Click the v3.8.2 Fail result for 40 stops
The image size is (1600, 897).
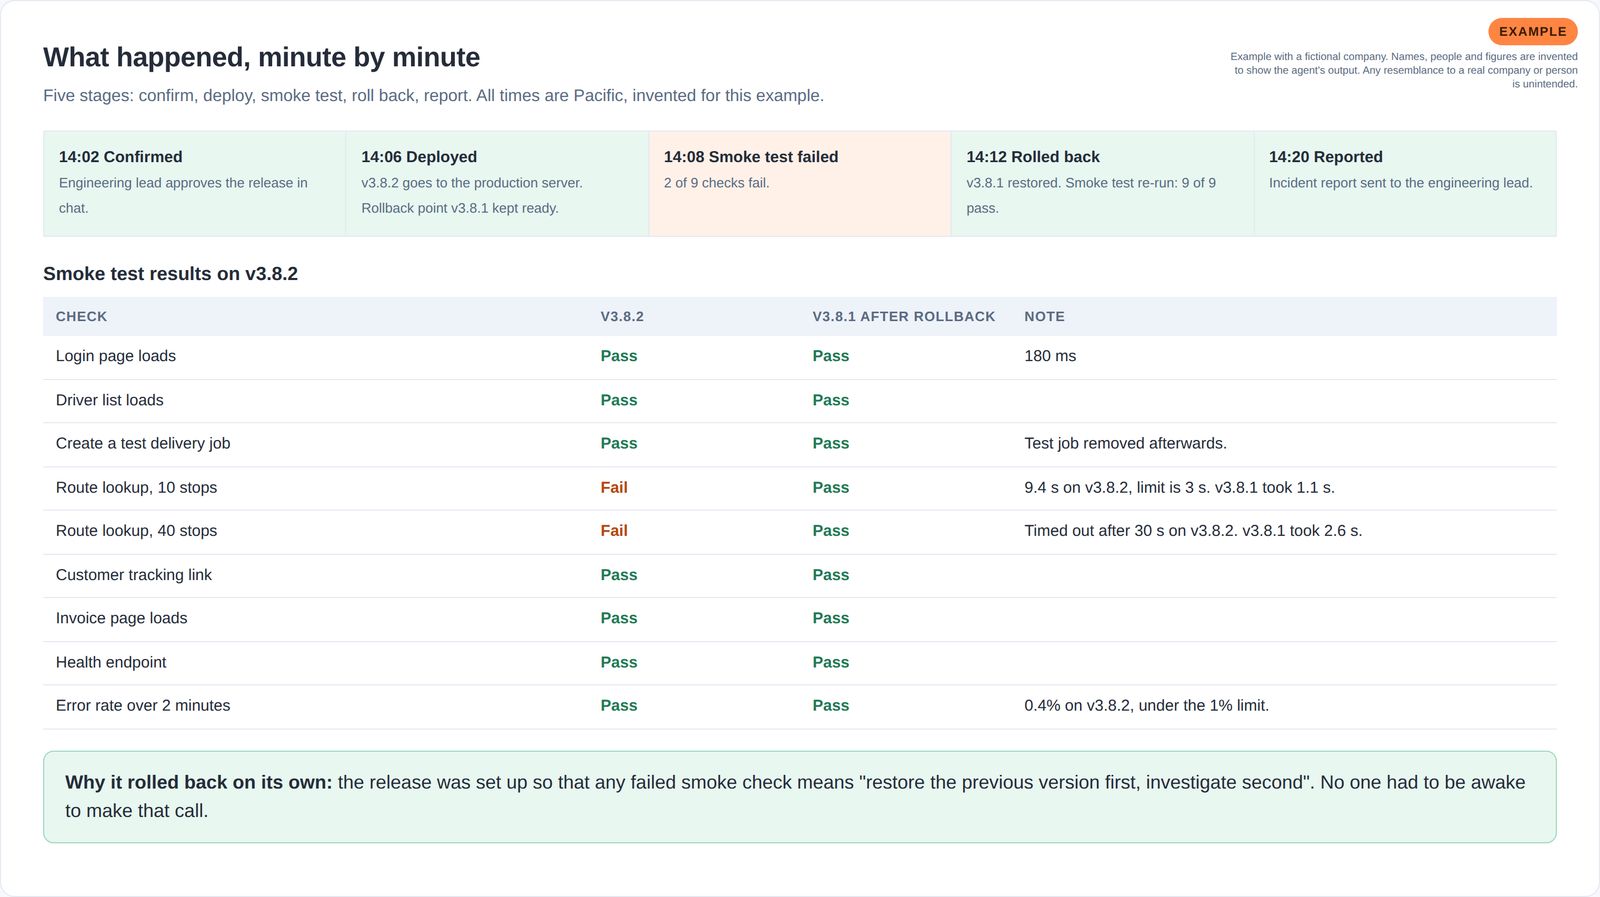click(x=614, y=531)
